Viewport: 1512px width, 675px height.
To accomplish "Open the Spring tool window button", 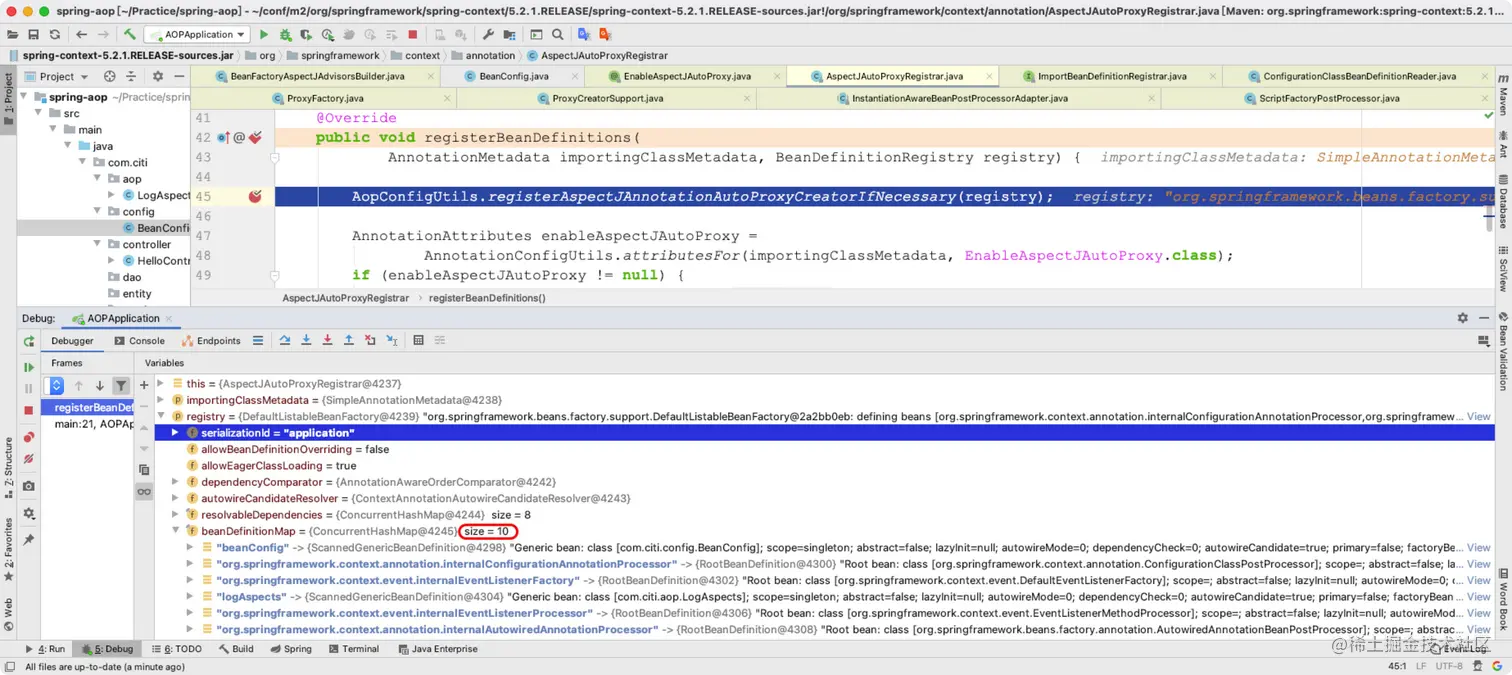I will (290, 649).
